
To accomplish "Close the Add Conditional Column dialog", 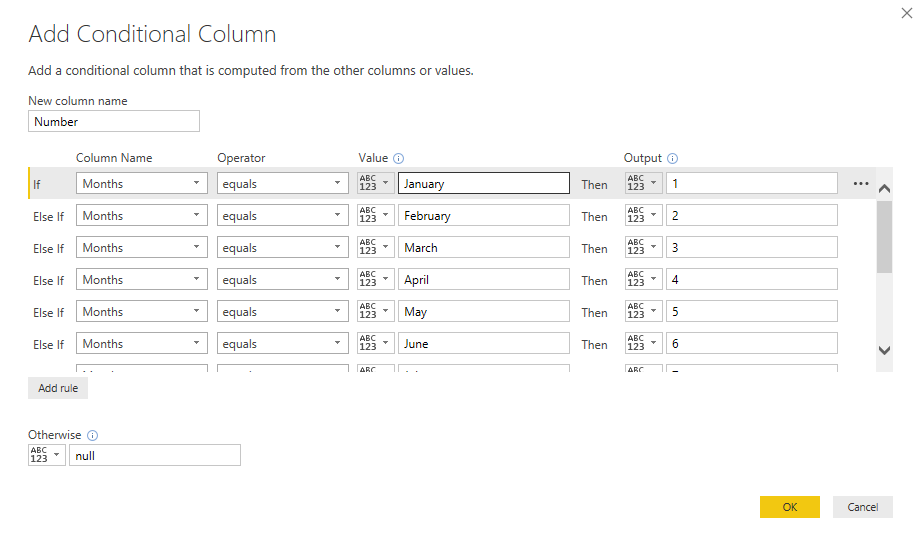I will [907, 13].
